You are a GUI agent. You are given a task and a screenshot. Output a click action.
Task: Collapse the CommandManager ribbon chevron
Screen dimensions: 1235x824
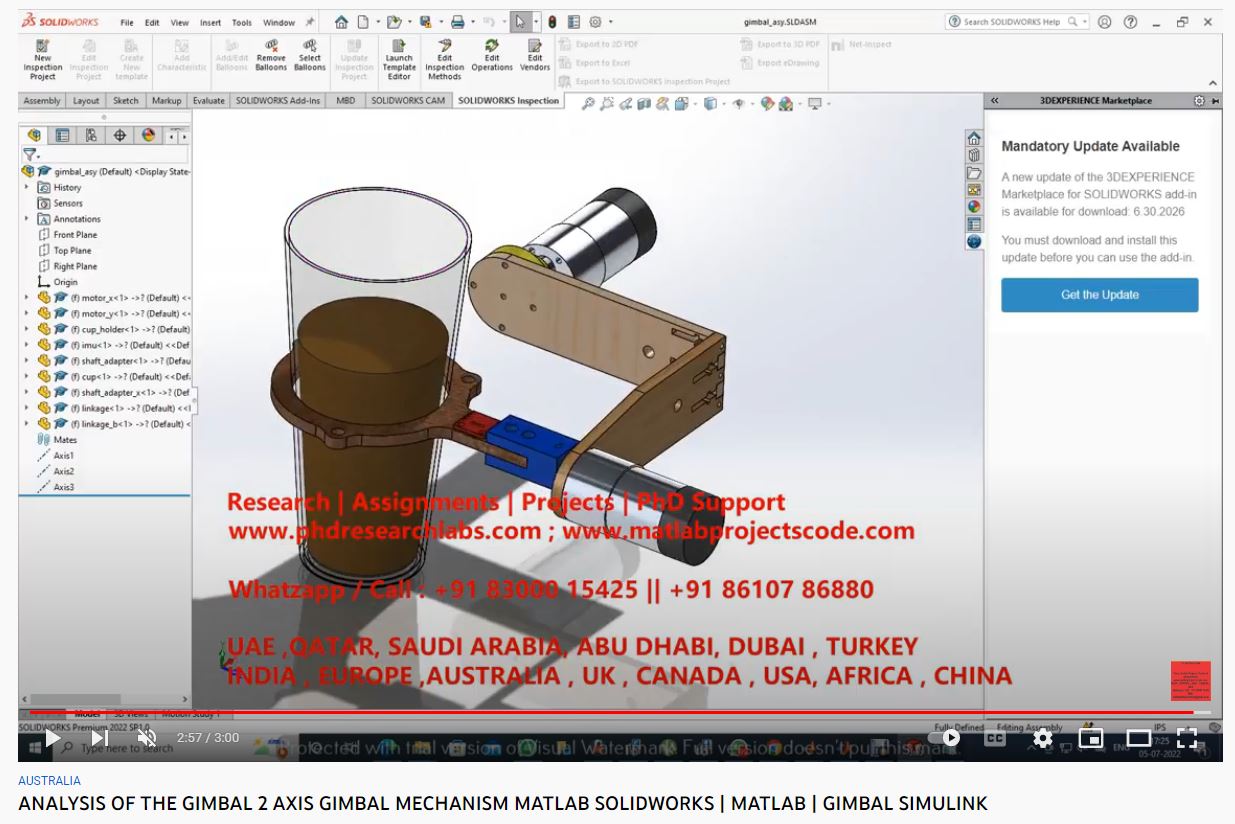[x=1213, y=83]
